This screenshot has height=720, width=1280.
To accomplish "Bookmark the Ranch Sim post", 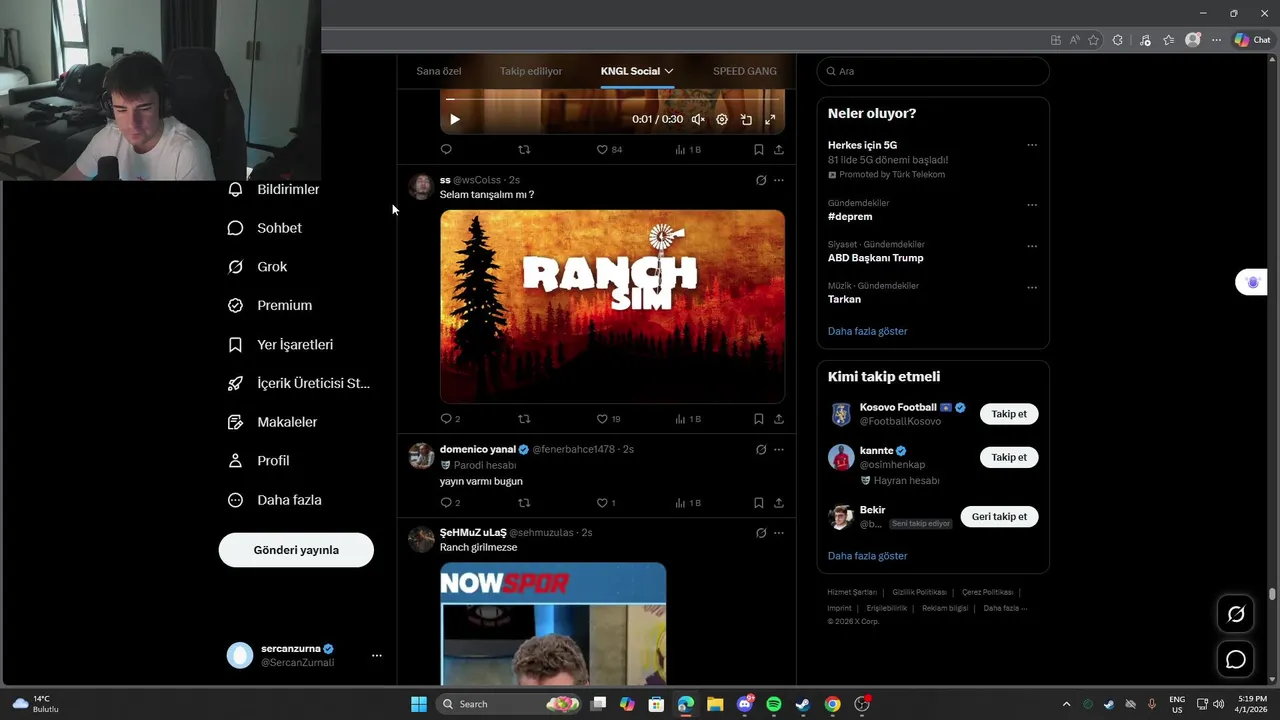I will point(759,419).
